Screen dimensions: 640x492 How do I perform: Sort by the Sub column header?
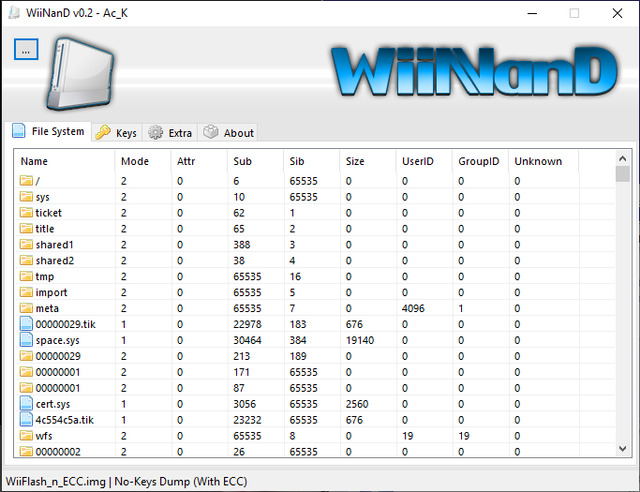[x=256, y=161]
